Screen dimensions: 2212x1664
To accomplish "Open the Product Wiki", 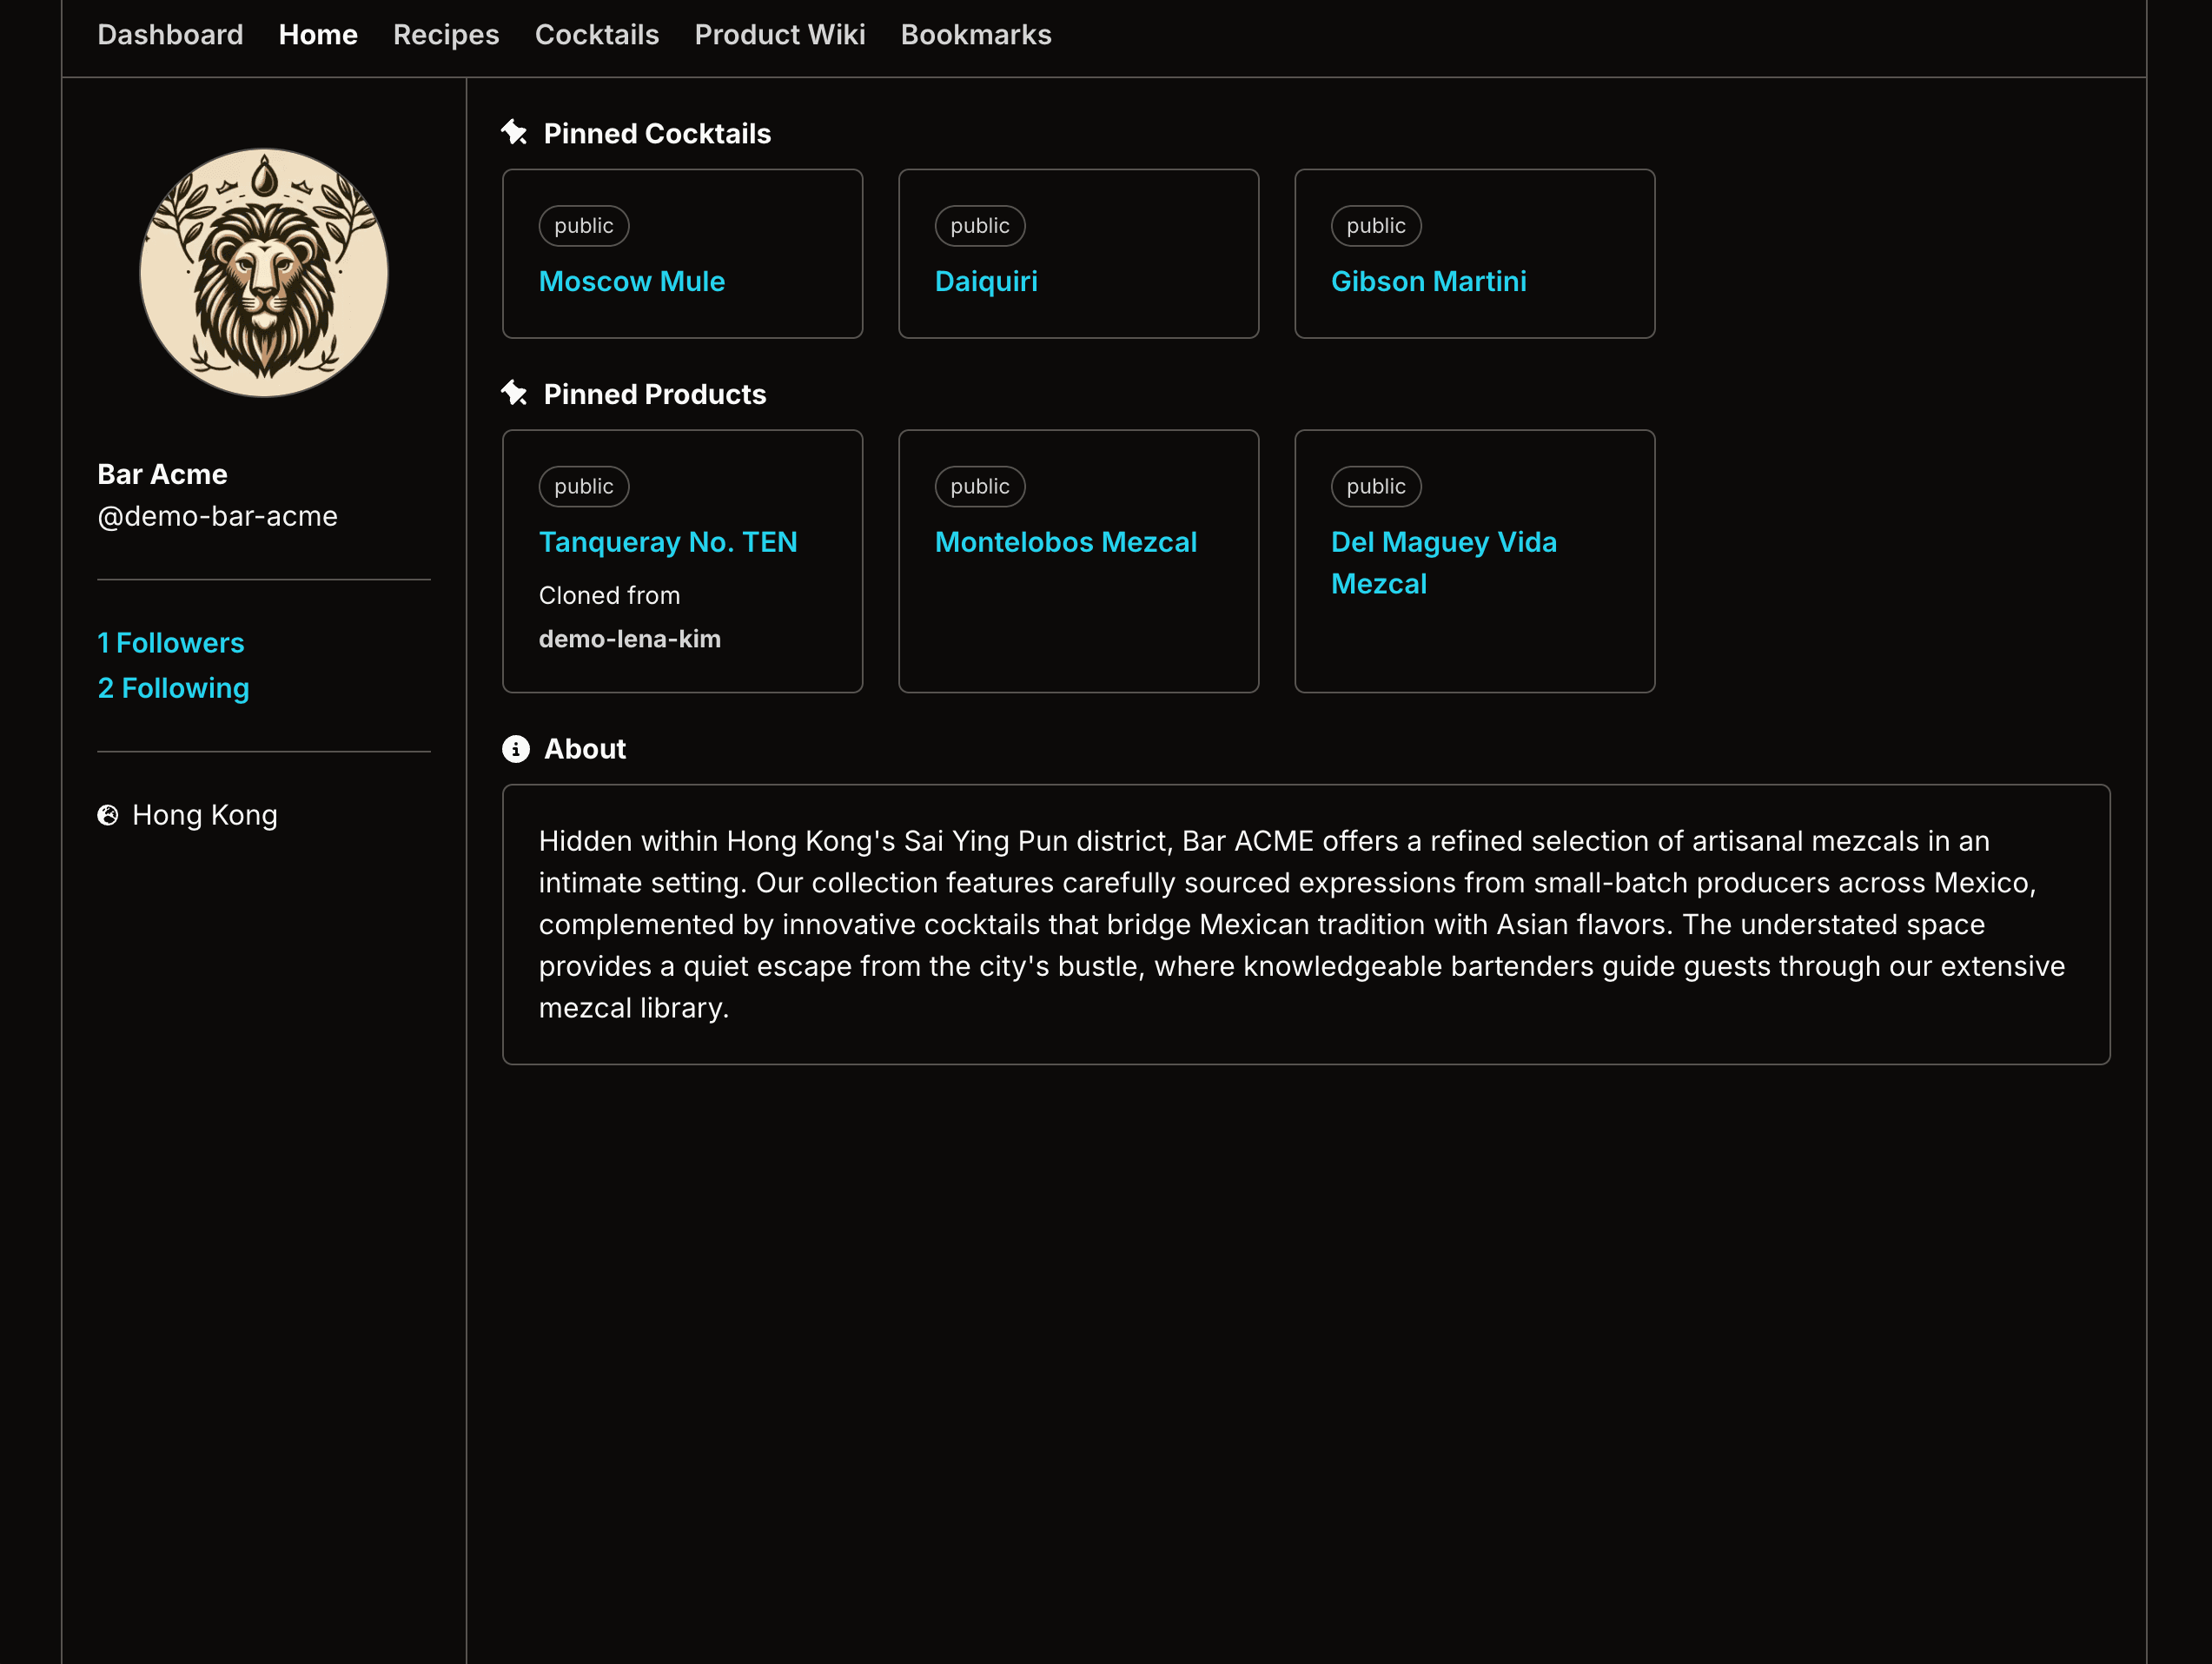I will 780,35.
